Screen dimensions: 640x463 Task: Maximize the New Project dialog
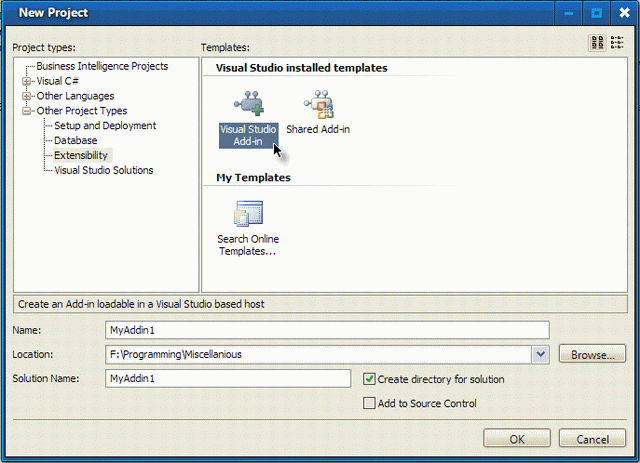[596, 13]
